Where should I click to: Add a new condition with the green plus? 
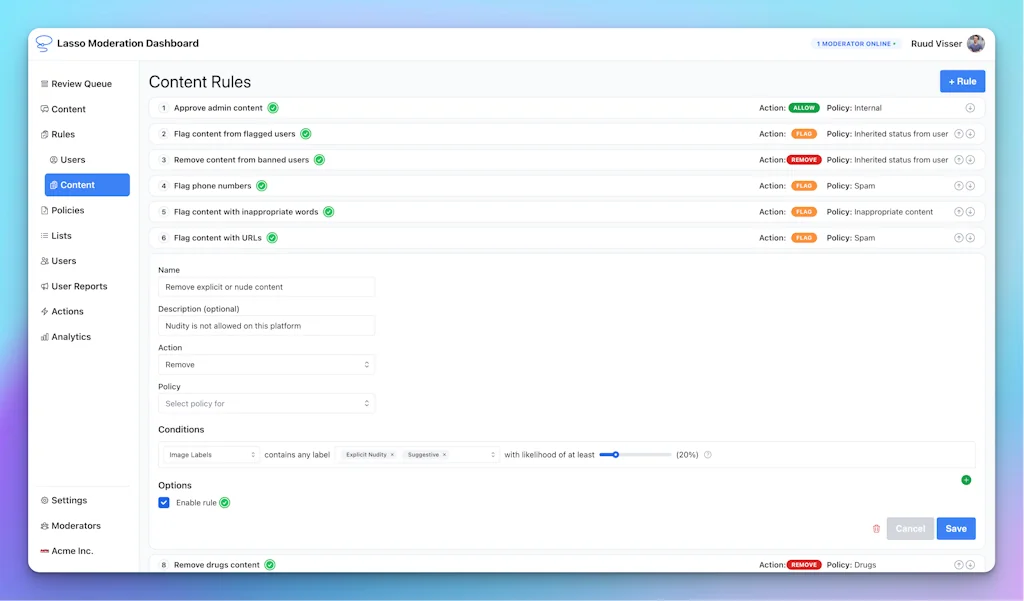pyautogui.click(x=966, y=480)
